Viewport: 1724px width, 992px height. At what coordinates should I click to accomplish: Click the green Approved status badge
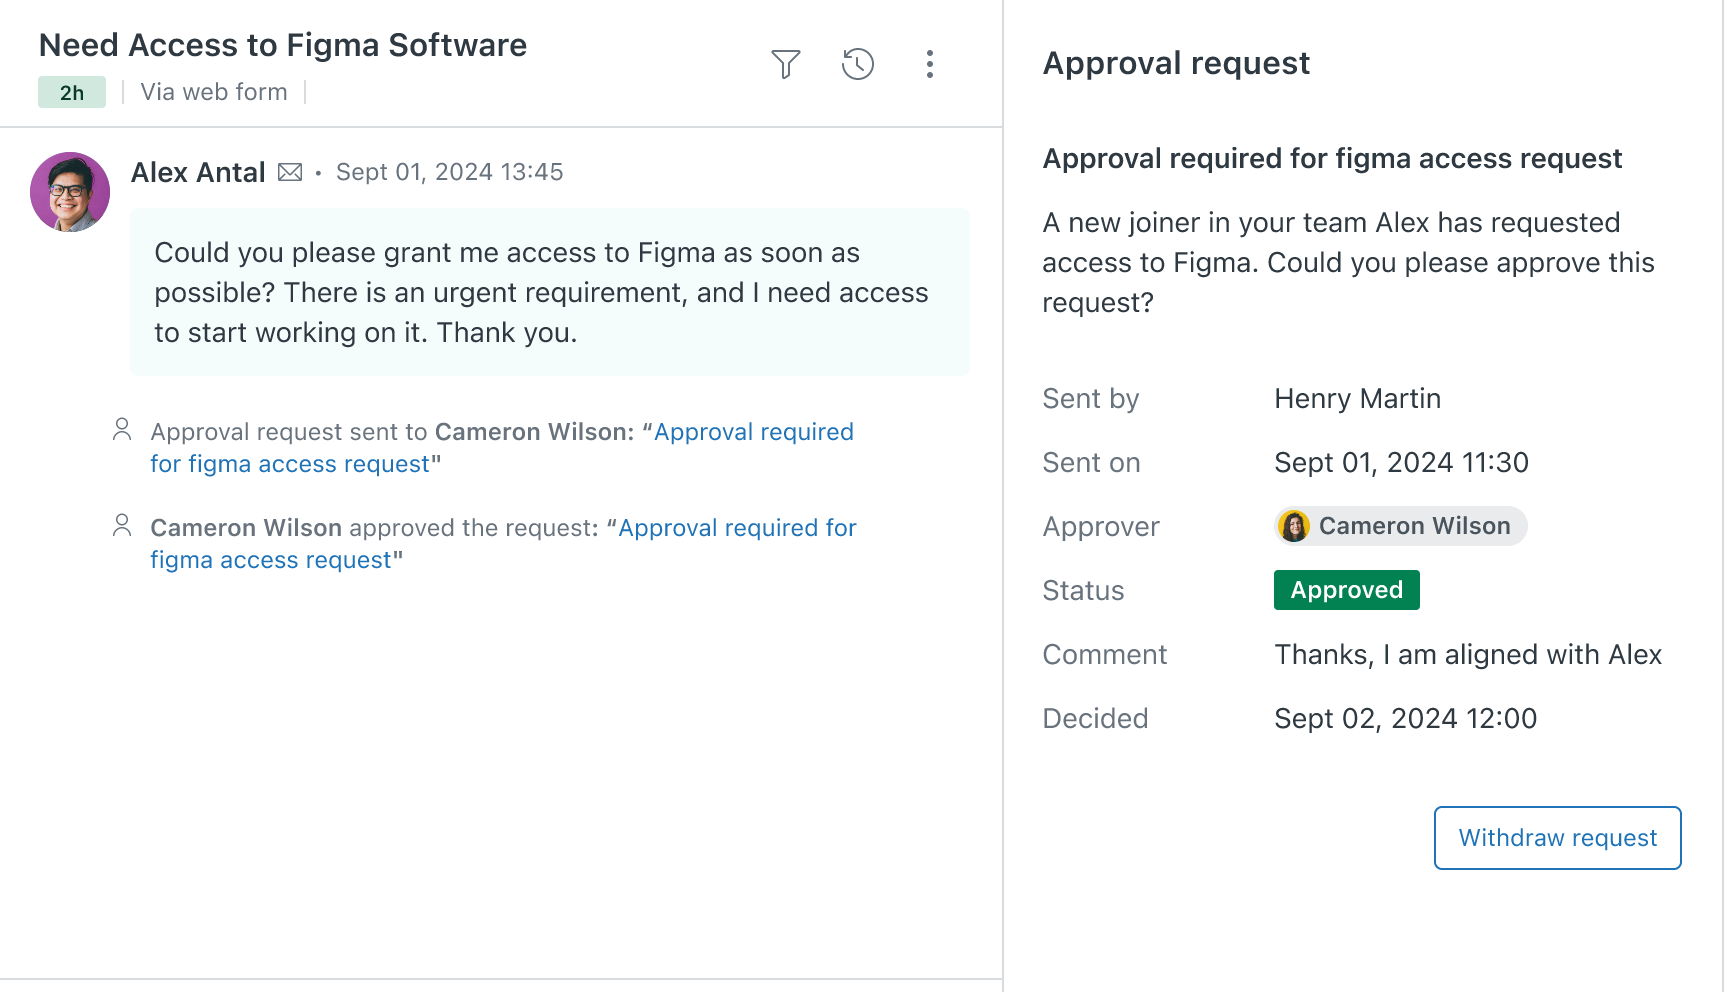click(x=1347, y=590)
